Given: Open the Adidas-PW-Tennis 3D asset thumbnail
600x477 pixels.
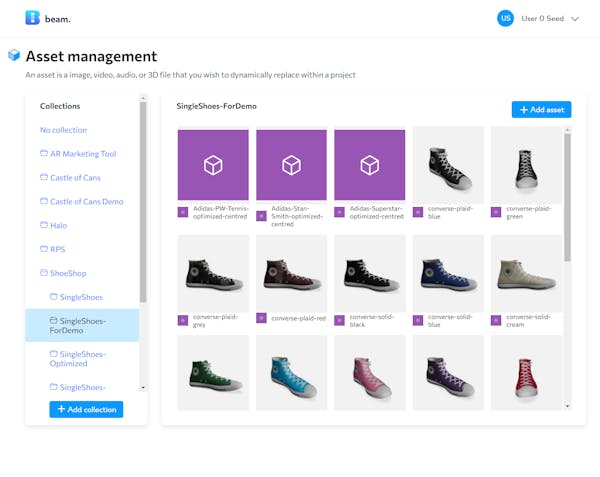Looking at the screenshot, I should point(213,165).
